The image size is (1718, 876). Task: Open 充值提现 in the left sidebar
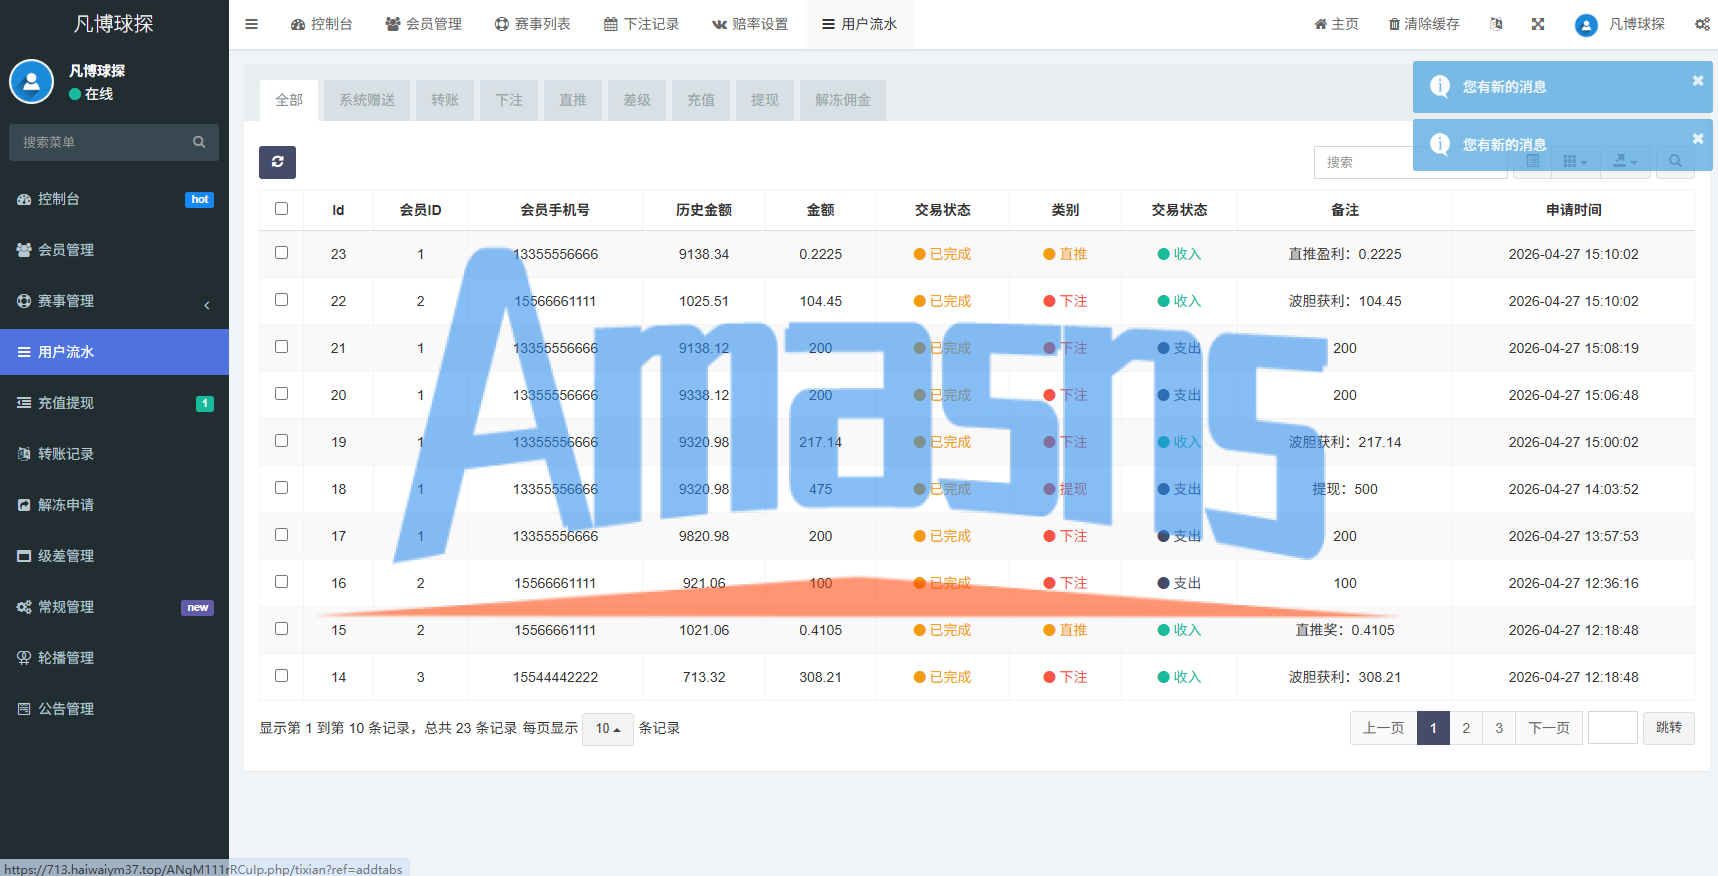[x=114, y=403]
